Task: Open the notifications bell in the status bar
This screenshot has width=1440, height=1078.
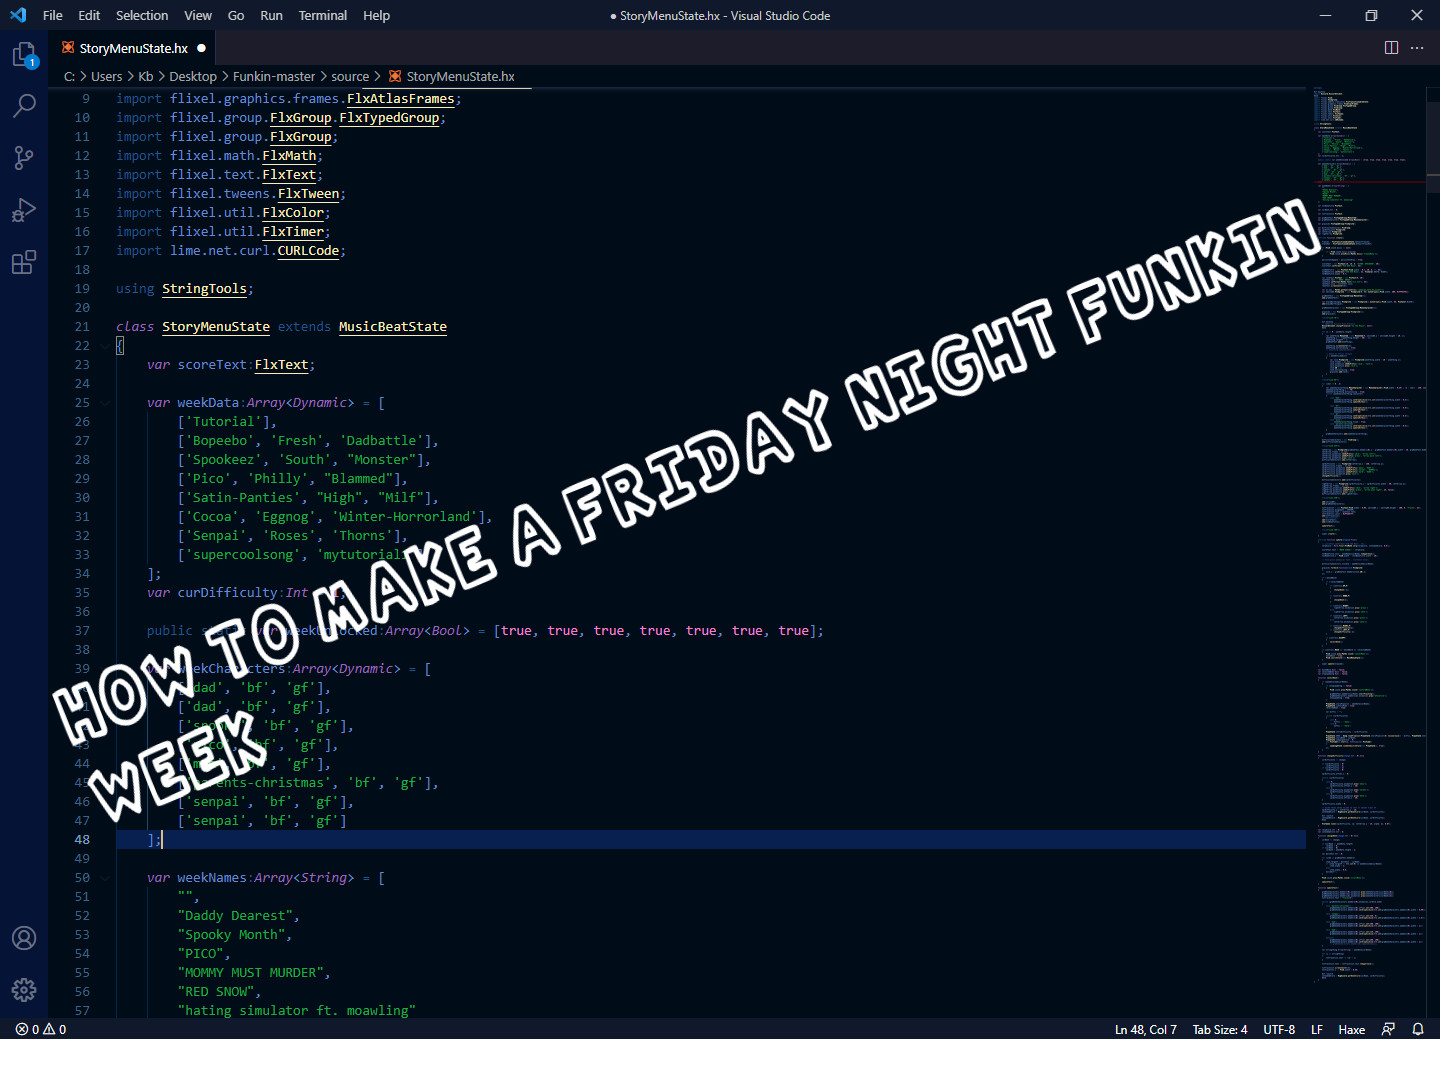Action: [1418, 1029]
